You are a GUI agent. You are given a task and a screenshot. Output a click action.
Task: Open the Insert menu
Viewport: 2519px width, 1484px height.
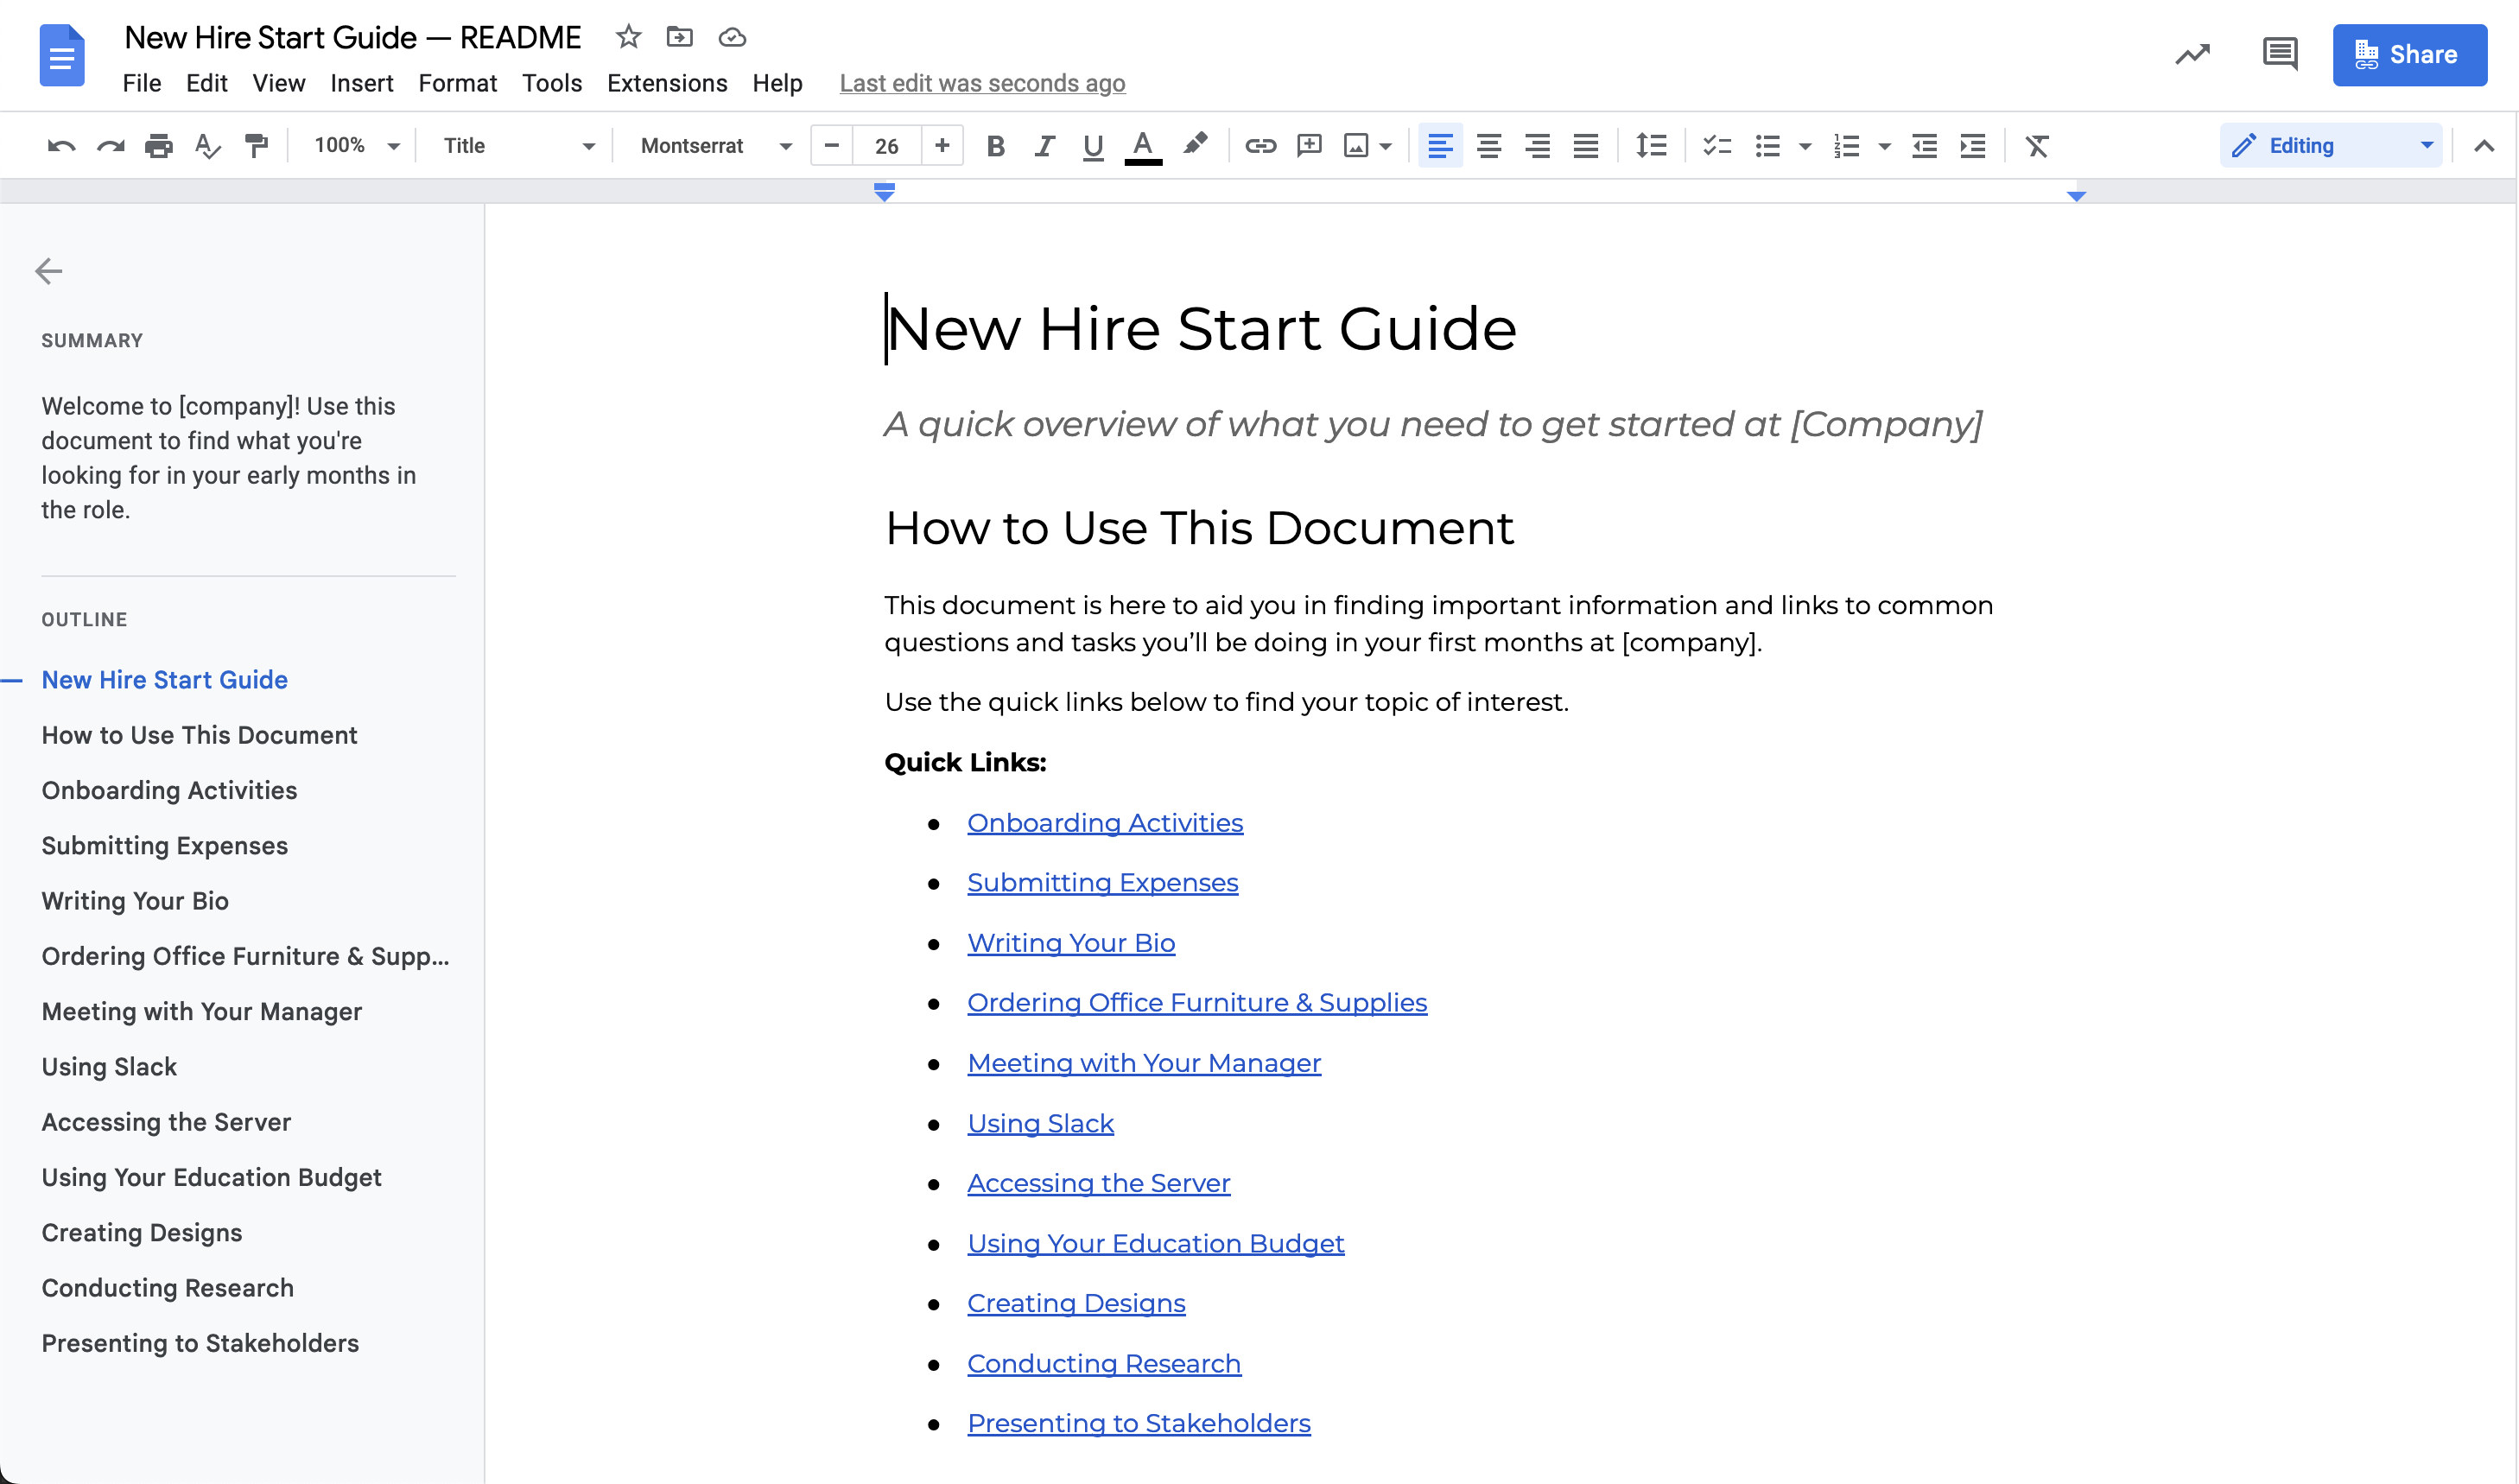tap(361, 83)
